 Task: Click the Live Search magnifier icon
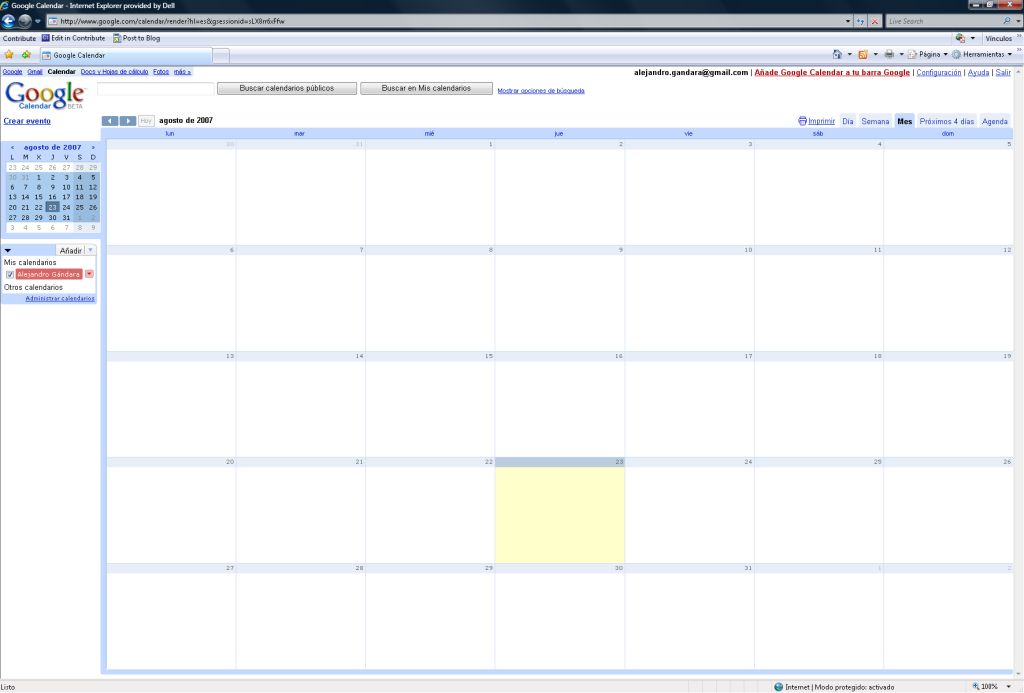[1006, 21]
